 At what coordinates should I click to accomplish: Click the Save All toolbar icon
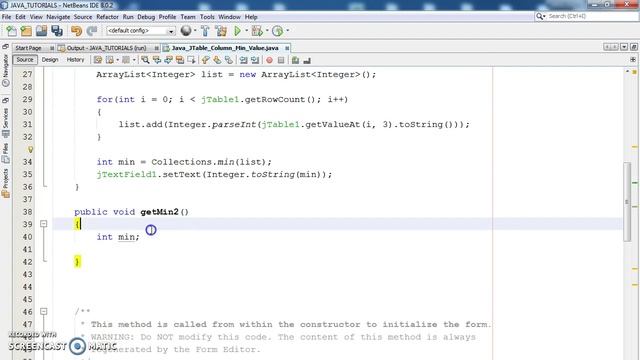coord(57,31)
